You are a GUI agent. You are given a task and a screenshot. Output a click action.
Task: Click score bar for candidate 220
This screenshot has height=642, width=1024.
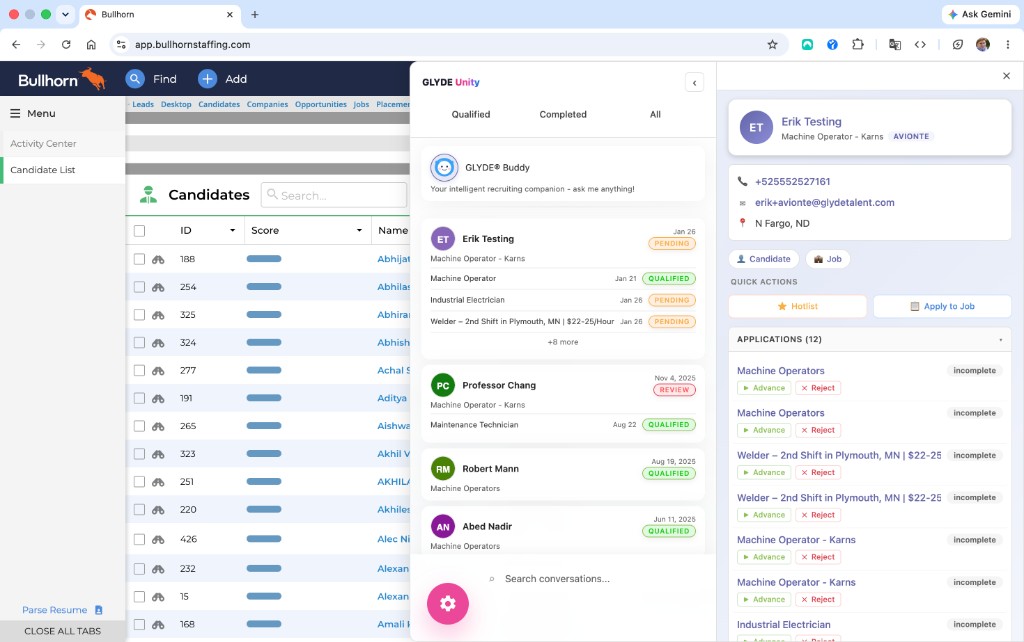click(264, 509)
